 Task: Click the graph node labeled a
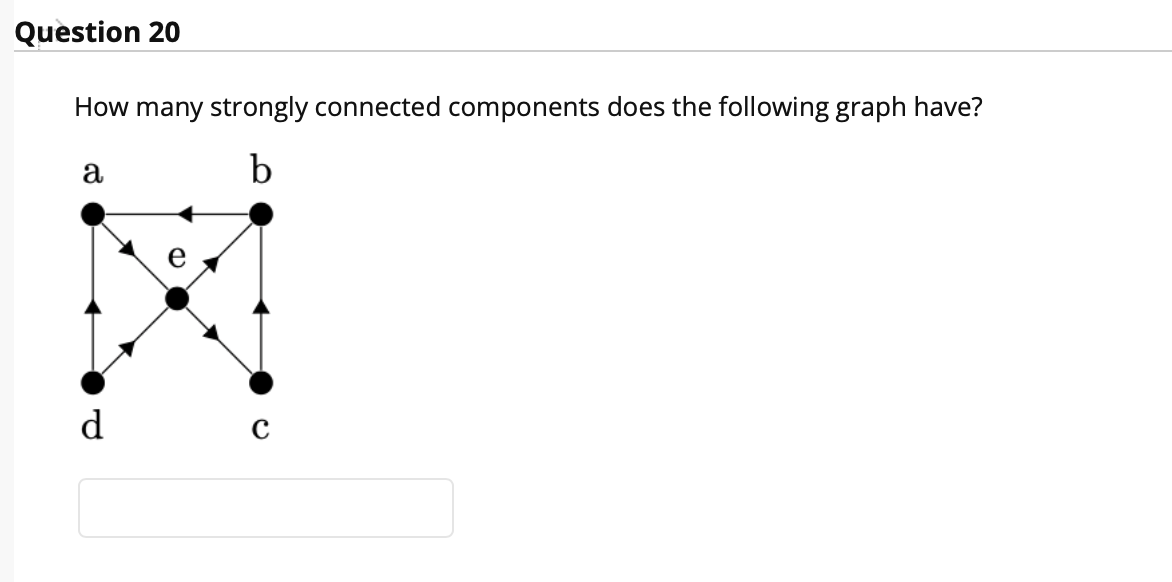(x=93, y=214)
